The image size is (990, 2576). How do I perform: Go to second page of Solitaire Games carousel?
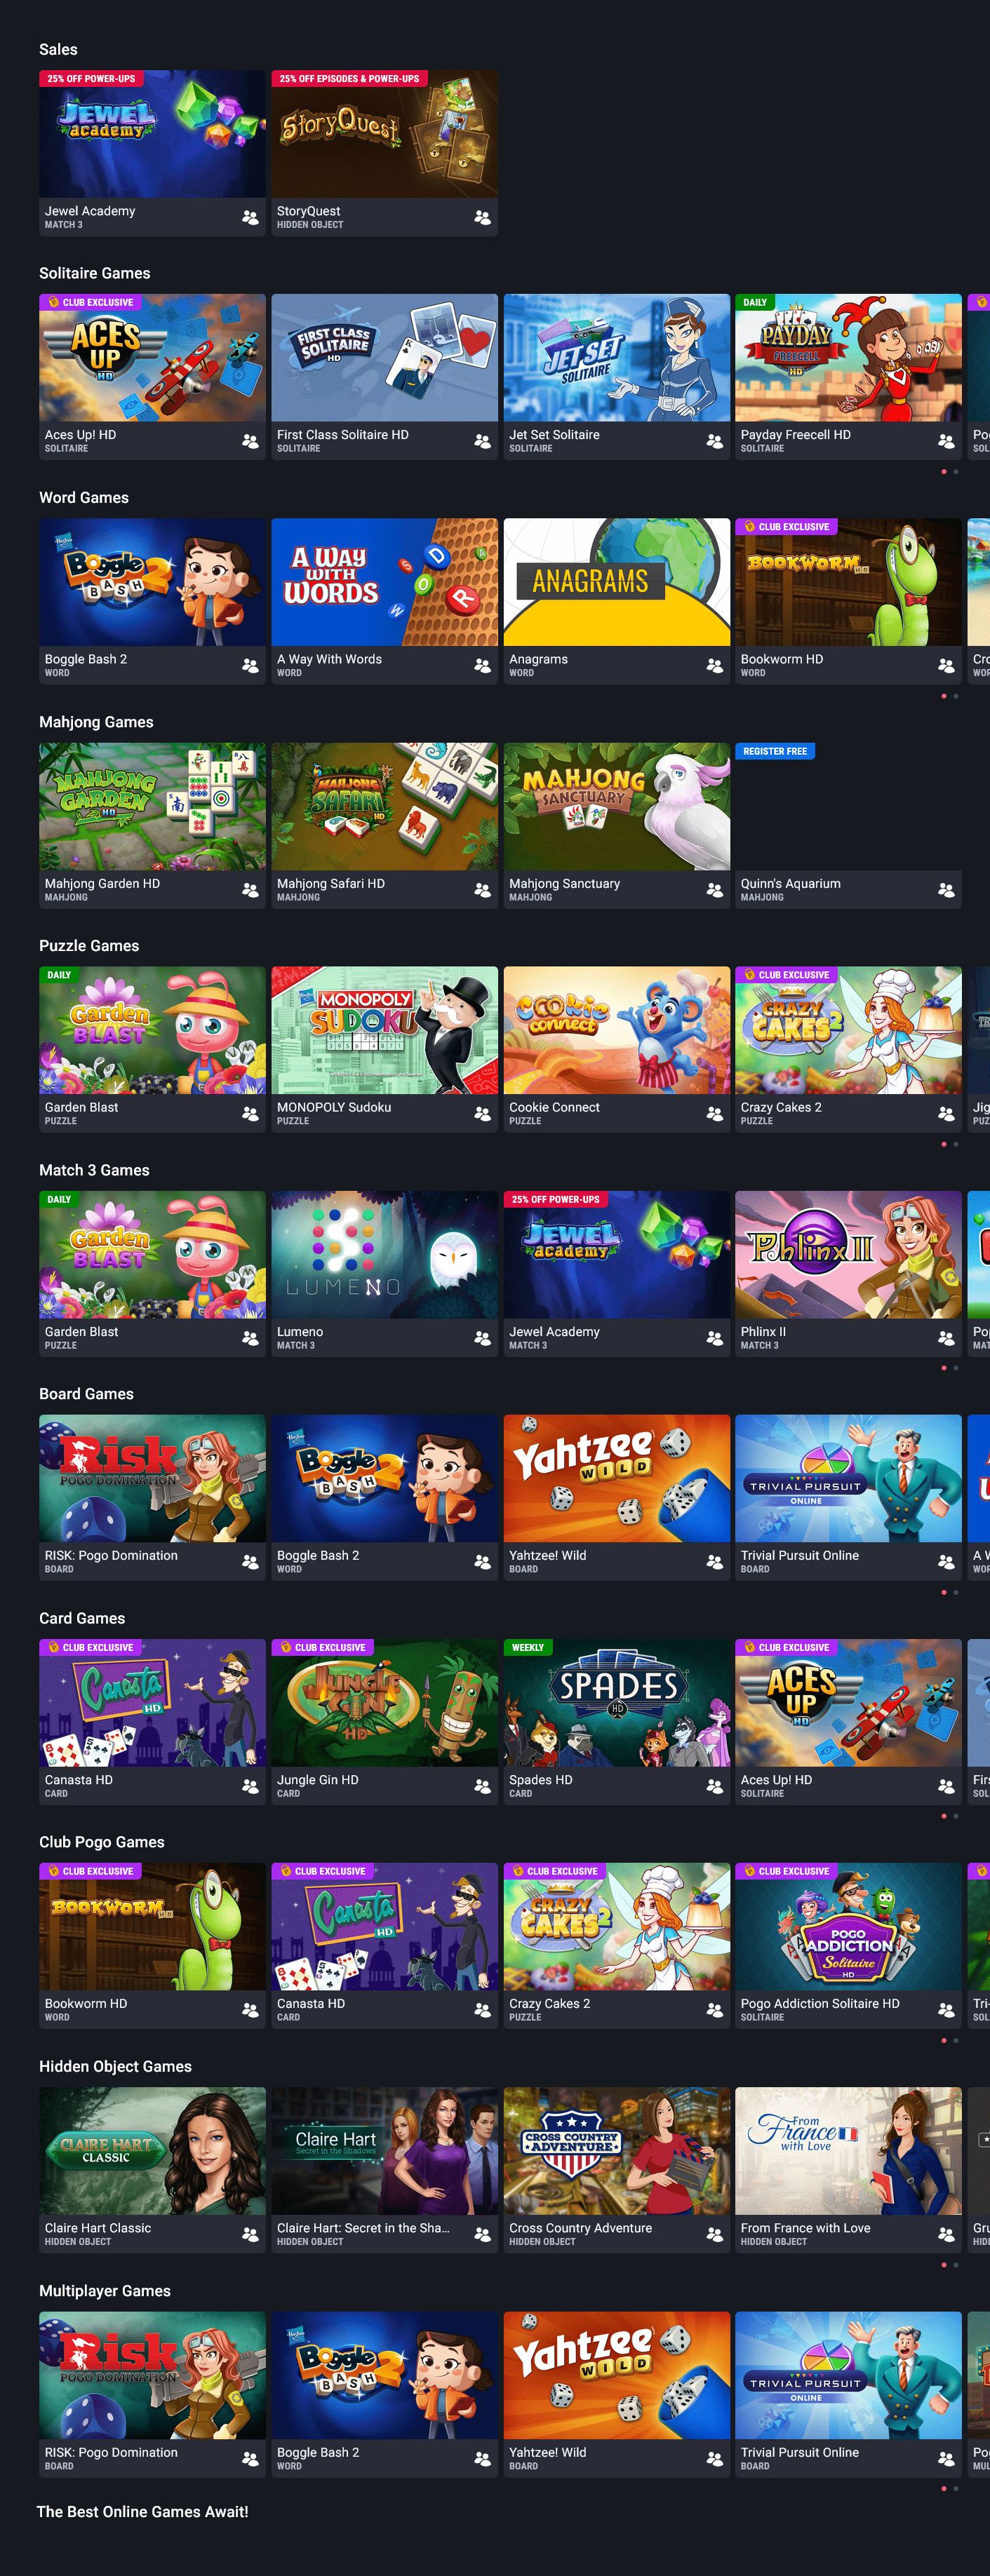tap(956, 471)
